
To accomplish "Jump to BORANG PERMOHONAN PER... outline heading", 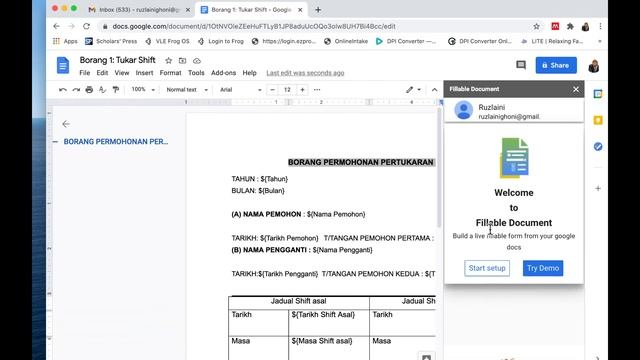I will [x=116, y=142].
